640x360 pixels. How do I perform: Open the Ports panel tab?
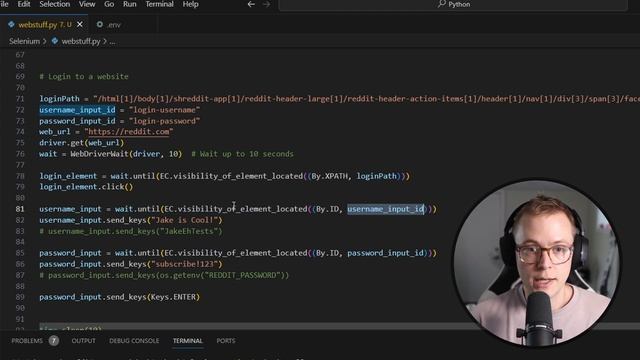(226, 340)
